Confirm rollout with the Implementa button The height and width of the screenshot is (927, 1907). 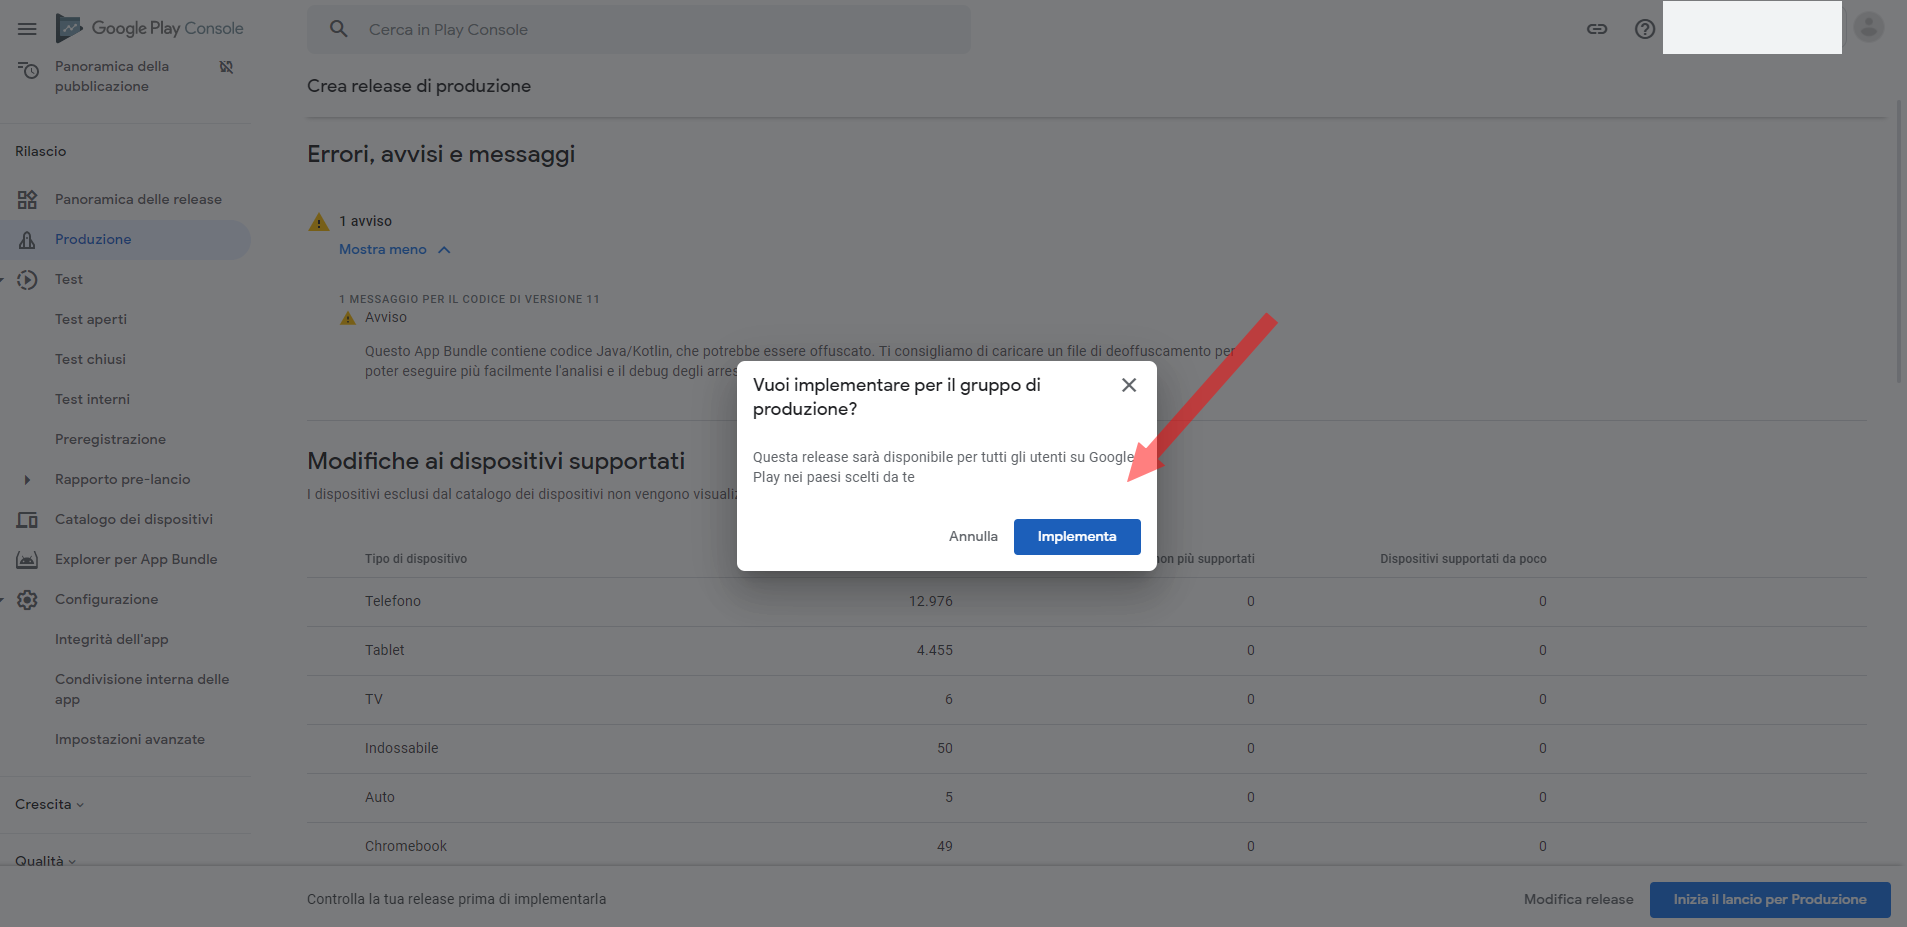pyautogui.click(x=1076, y=536)
